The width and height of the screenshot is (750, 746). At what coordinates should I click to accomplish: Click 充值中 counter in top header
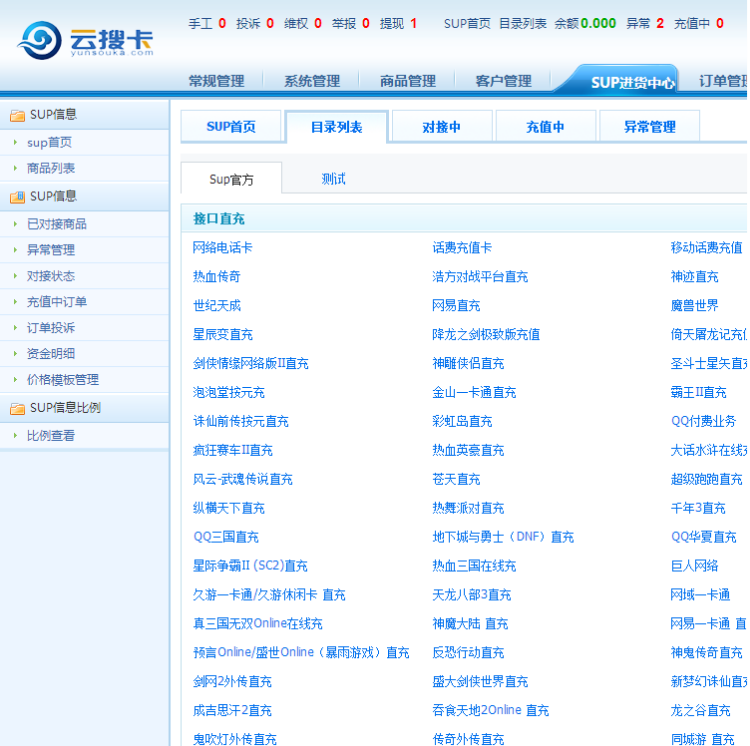point(699,23)
